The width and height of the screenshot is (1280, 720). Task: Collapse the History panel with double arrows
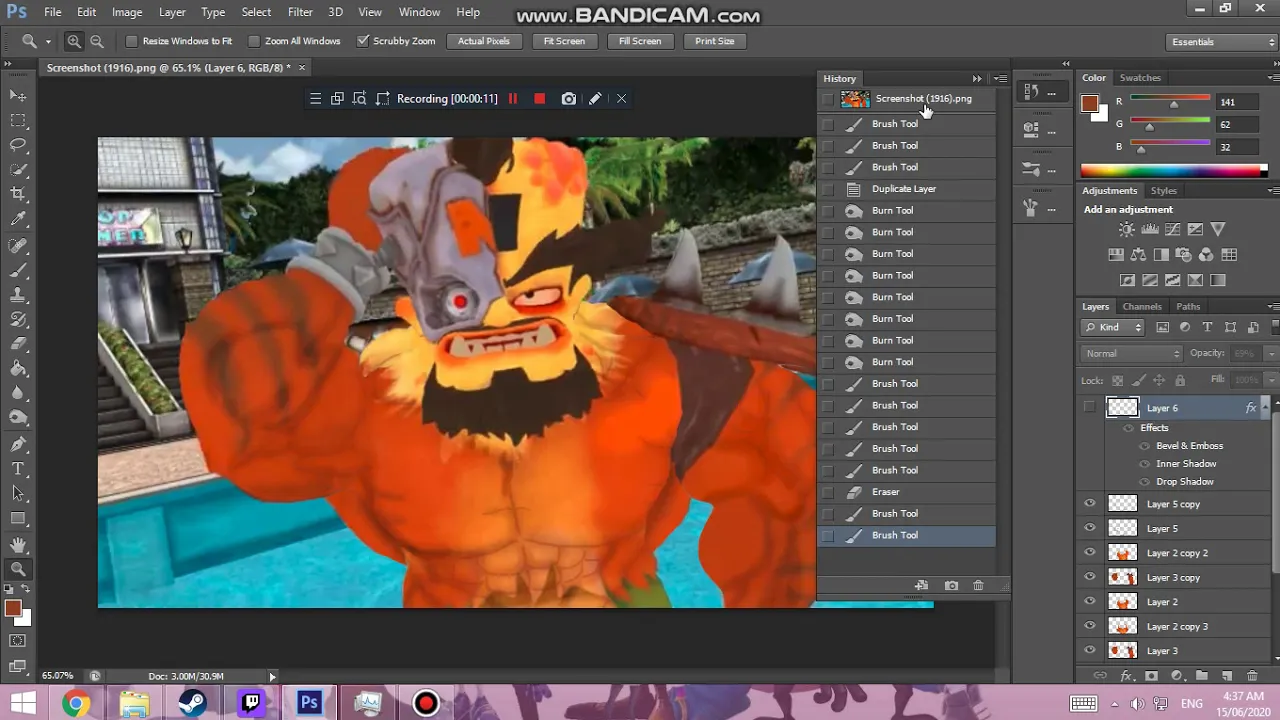(977, 78)
